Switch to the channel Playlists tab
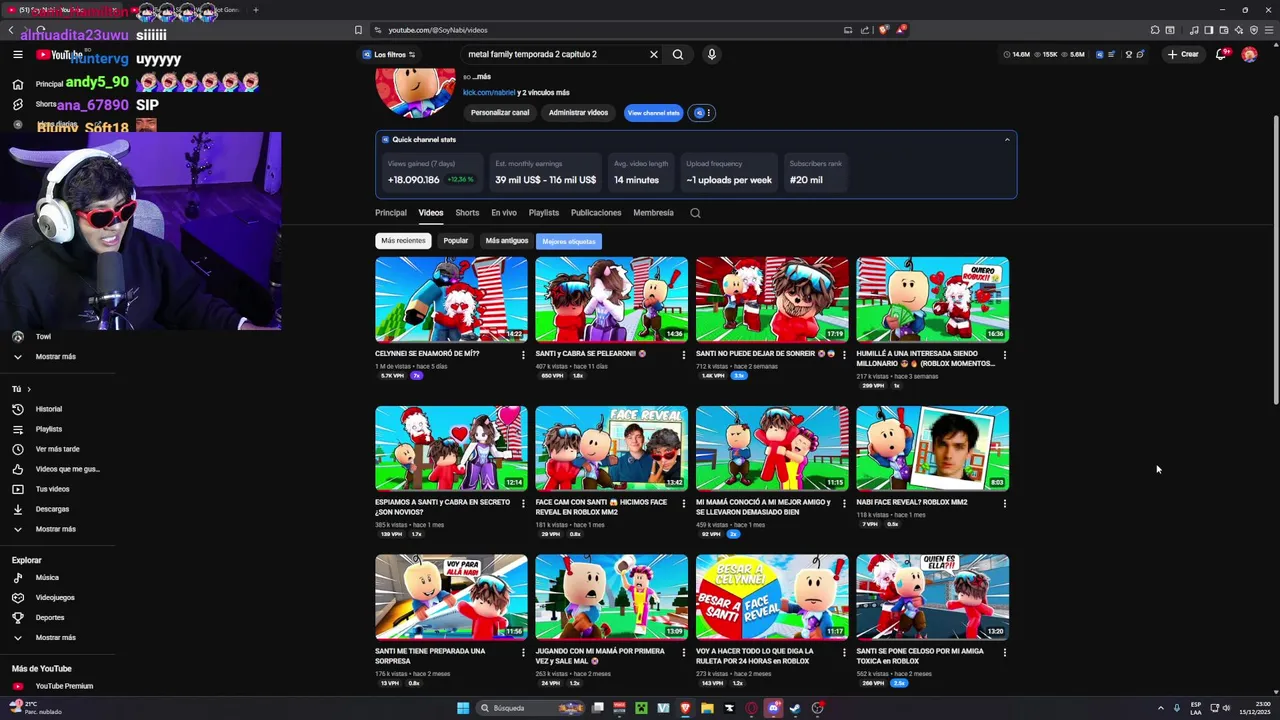The width and height of the screenshot is (1280, 720). (544, 213)
